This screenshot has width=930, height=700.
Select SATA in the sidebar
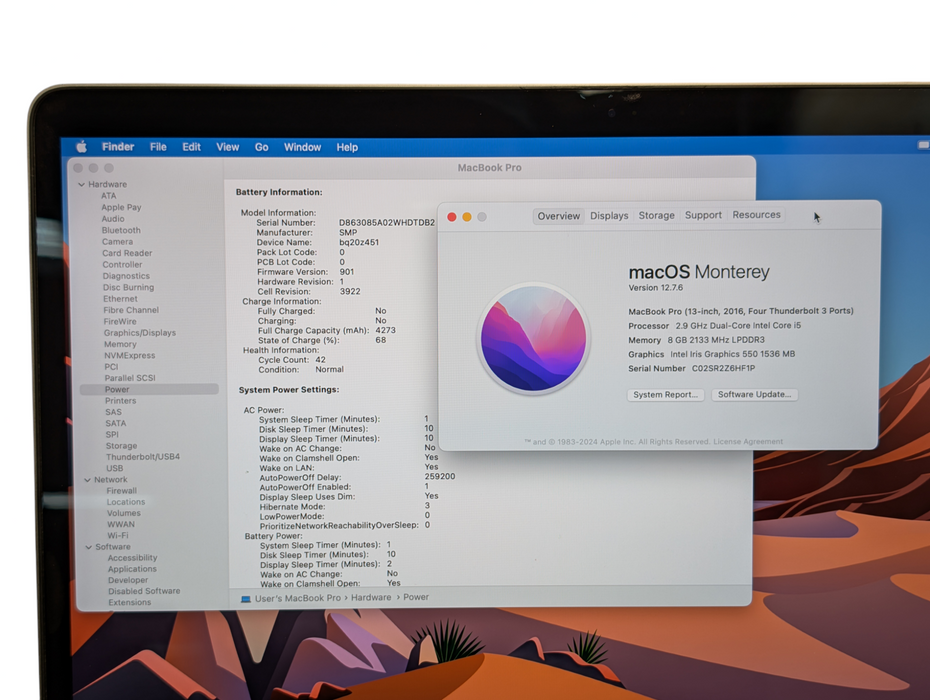point(116,423)
